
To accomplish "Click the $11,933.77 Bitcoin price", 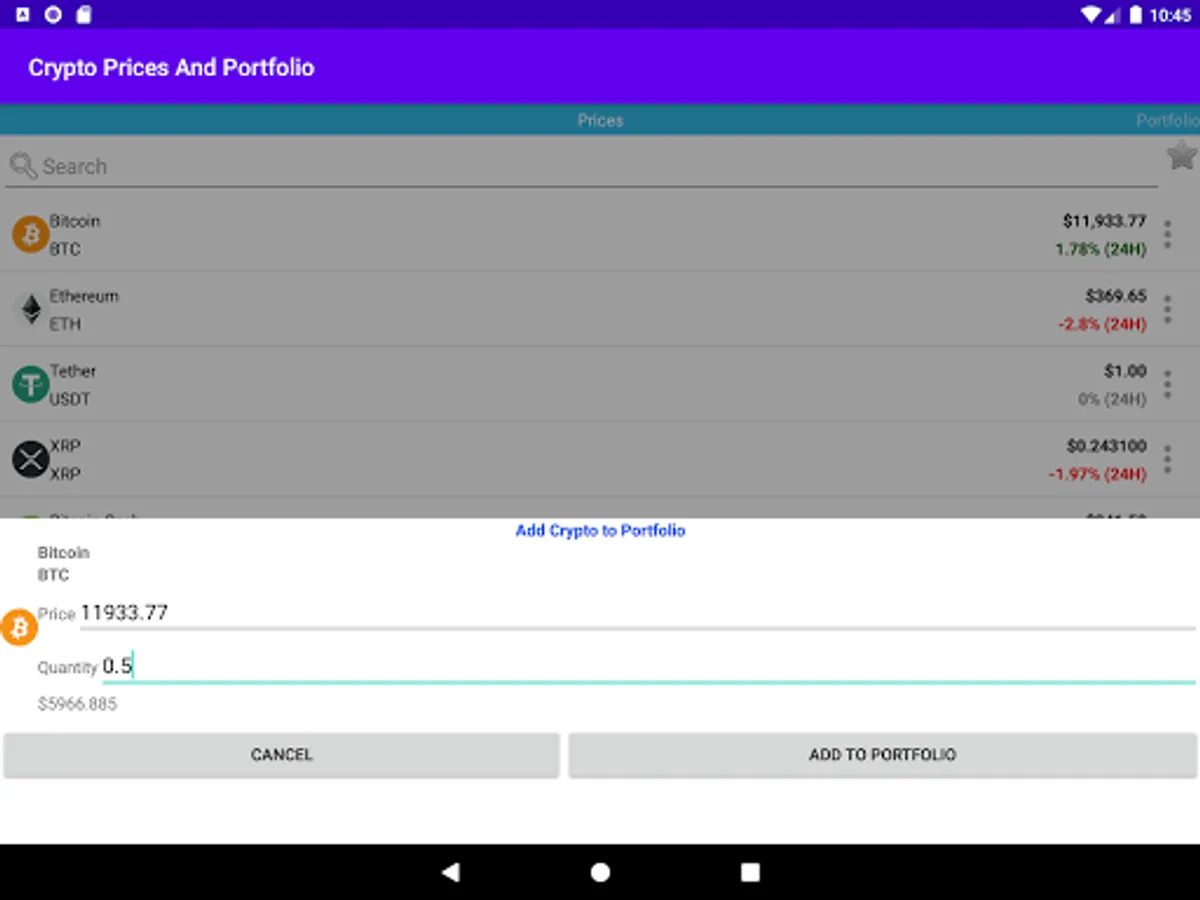I will pos(1104,221).
